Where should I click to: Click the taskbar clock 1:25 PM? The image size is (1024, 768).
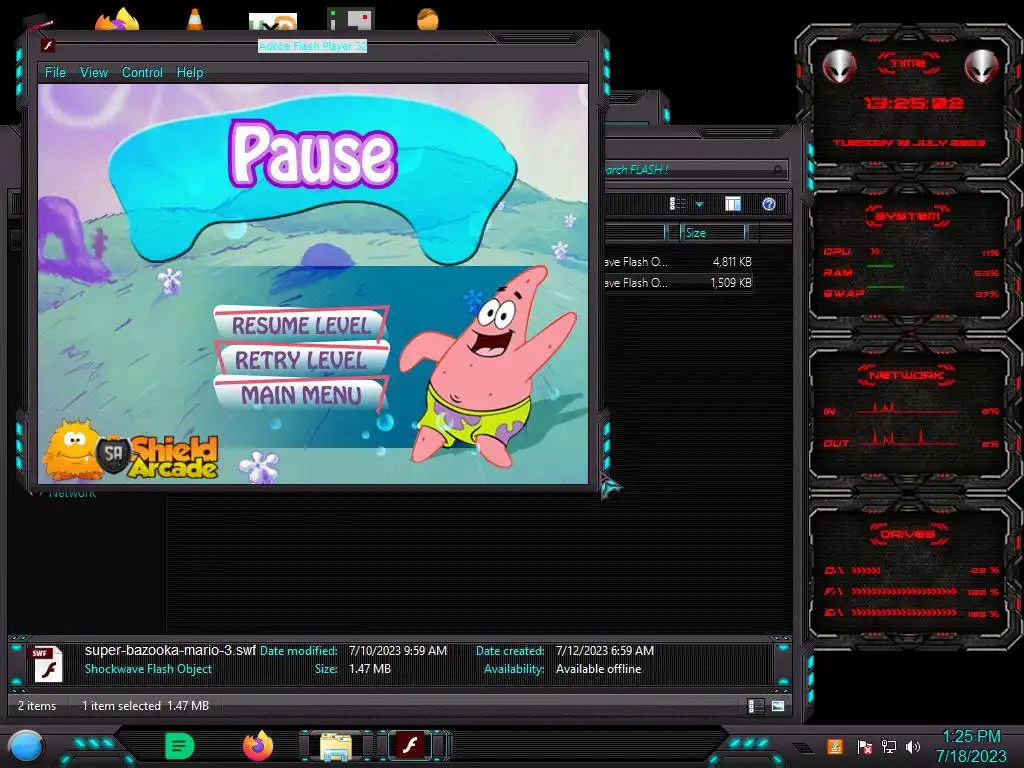[972, 737]
